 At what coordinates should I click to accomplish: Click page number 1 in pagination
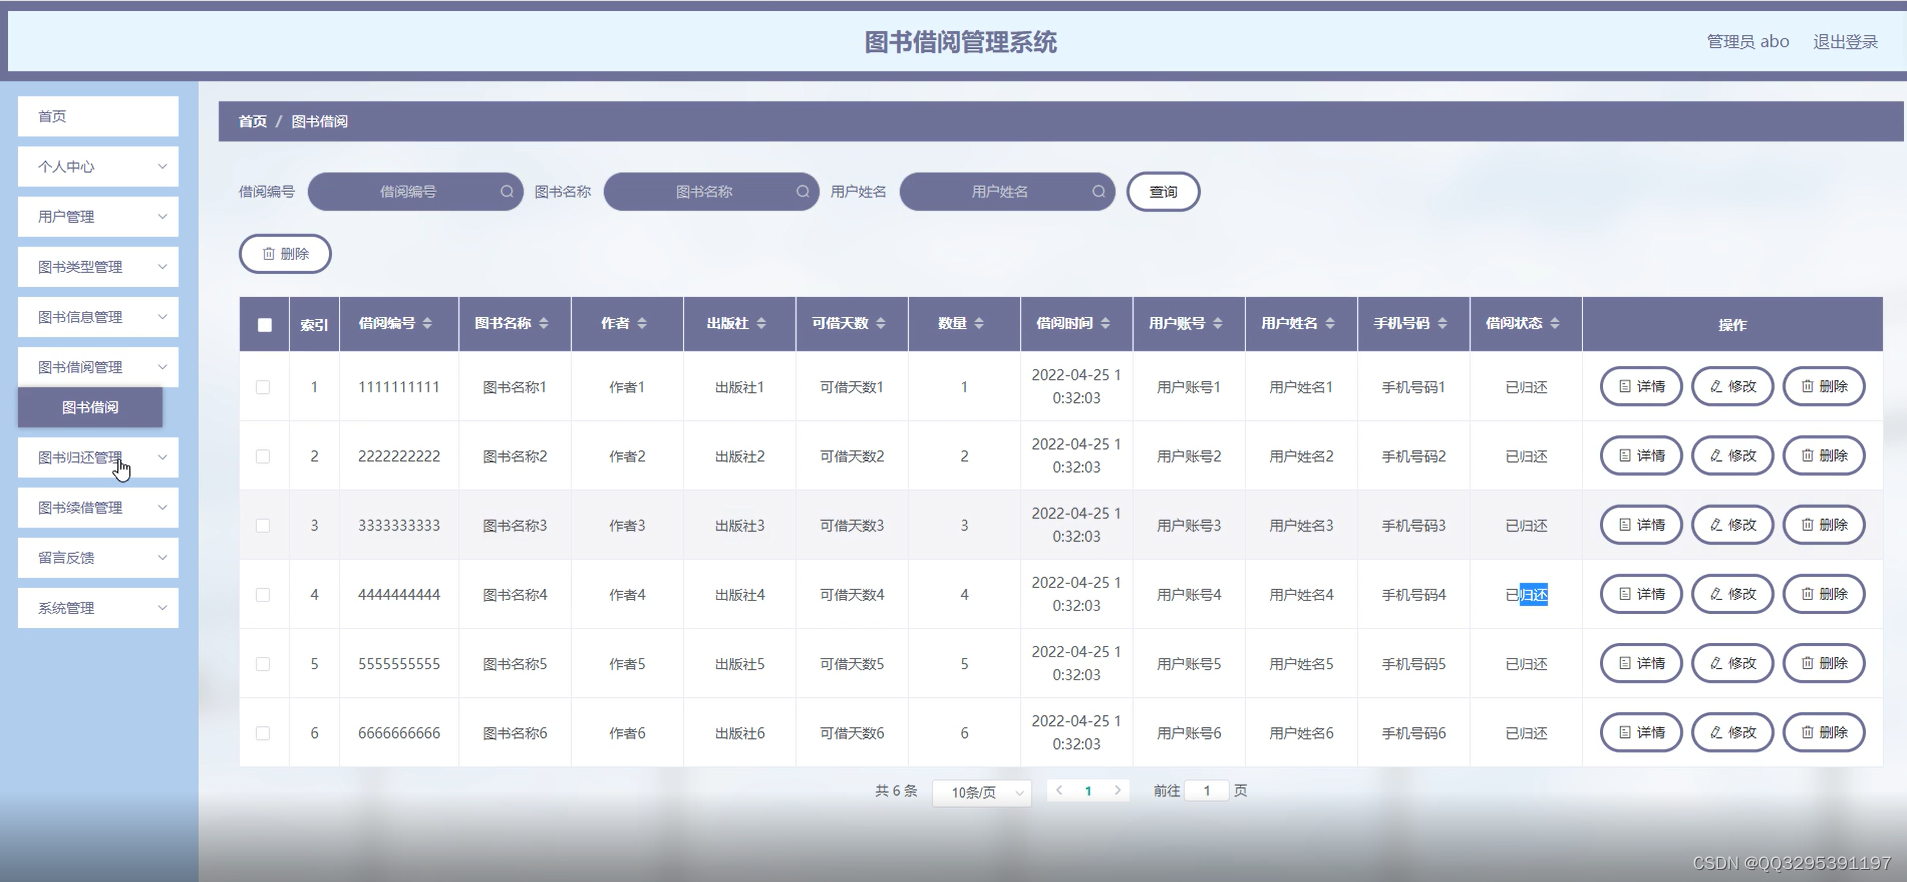1088,791
